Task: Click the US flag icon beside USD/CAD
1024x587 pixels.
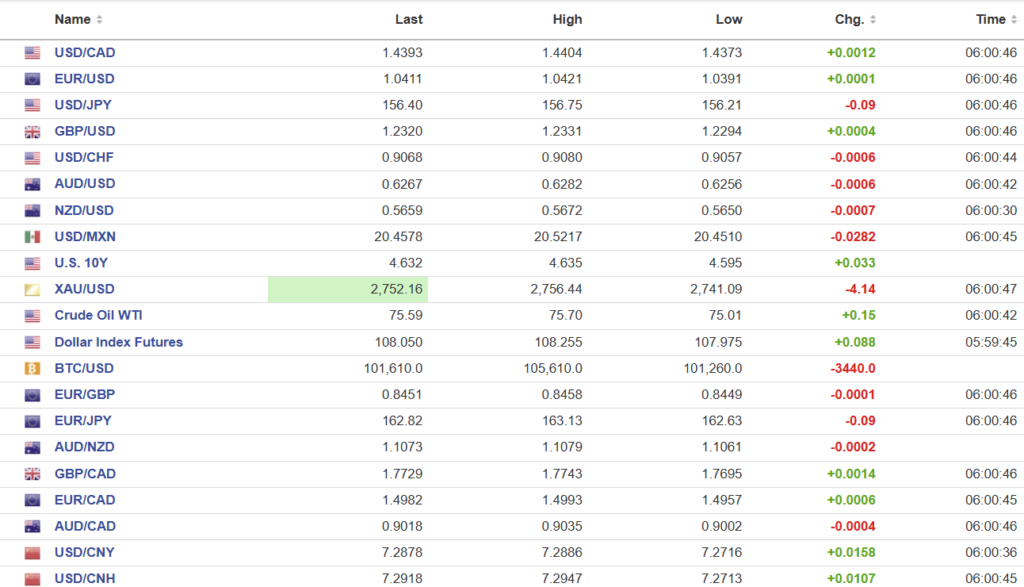Action: [32, 53]
